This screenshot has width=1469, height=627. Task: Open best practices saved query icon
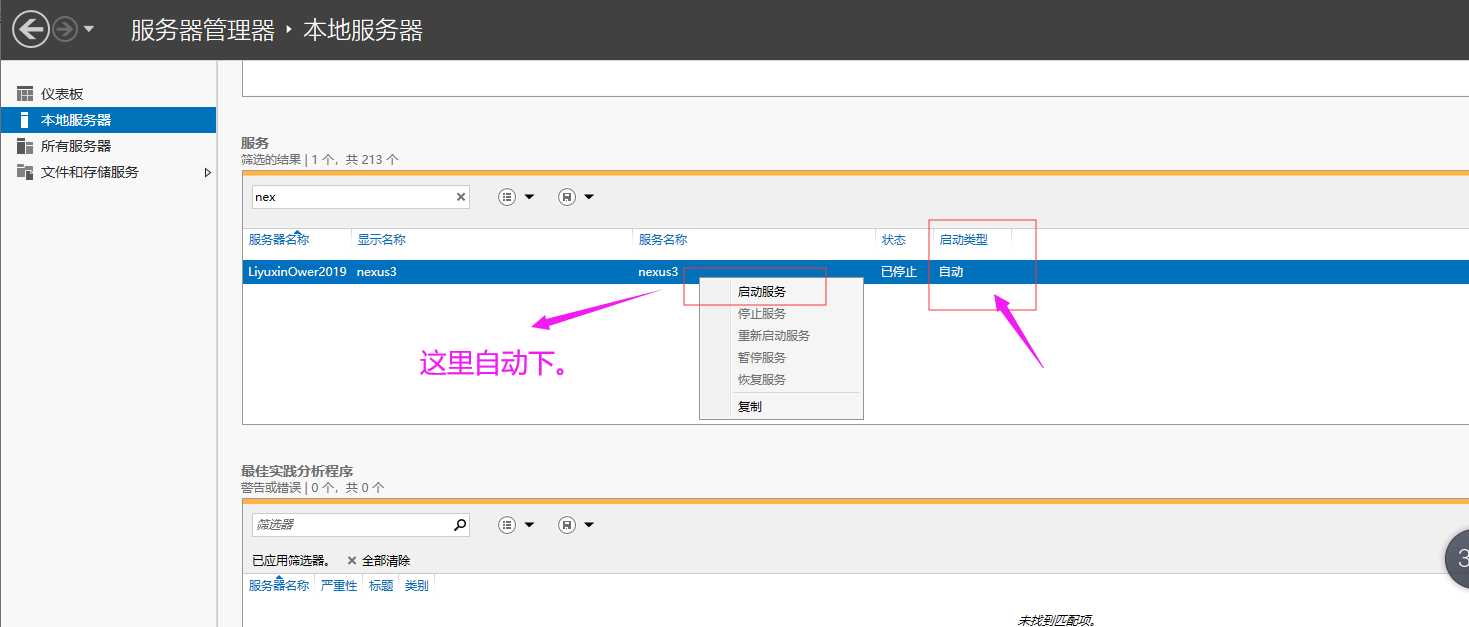567,525
